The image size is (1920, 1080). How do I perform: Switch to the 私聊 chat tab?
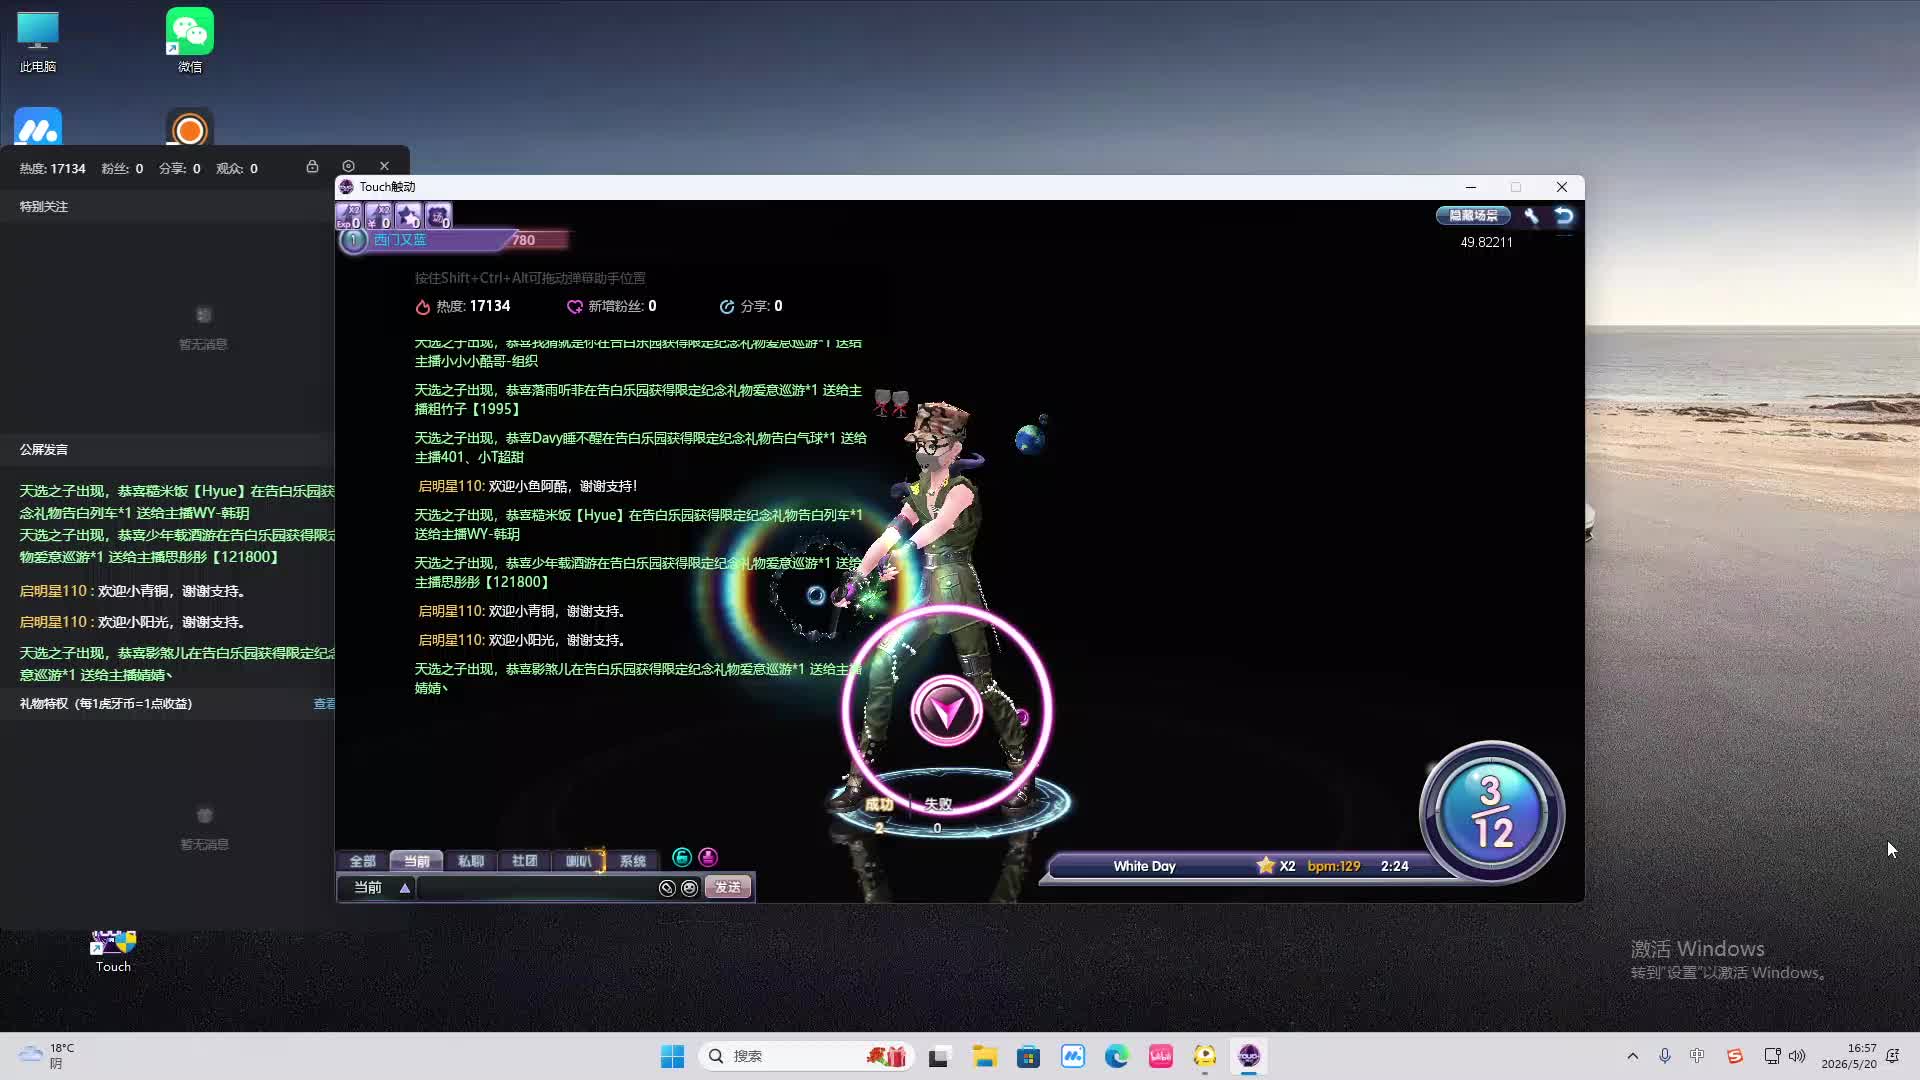470,861
